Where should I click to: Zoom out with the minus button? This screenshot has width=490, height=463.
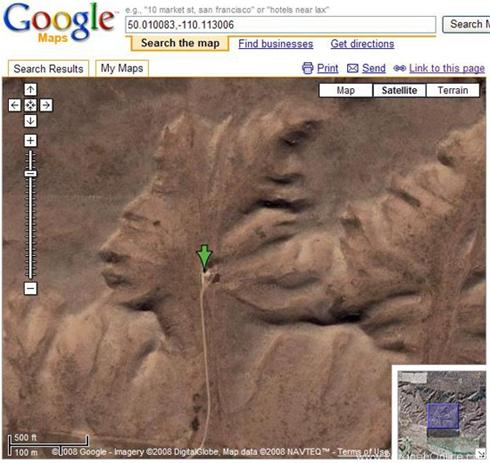[30, 288]
